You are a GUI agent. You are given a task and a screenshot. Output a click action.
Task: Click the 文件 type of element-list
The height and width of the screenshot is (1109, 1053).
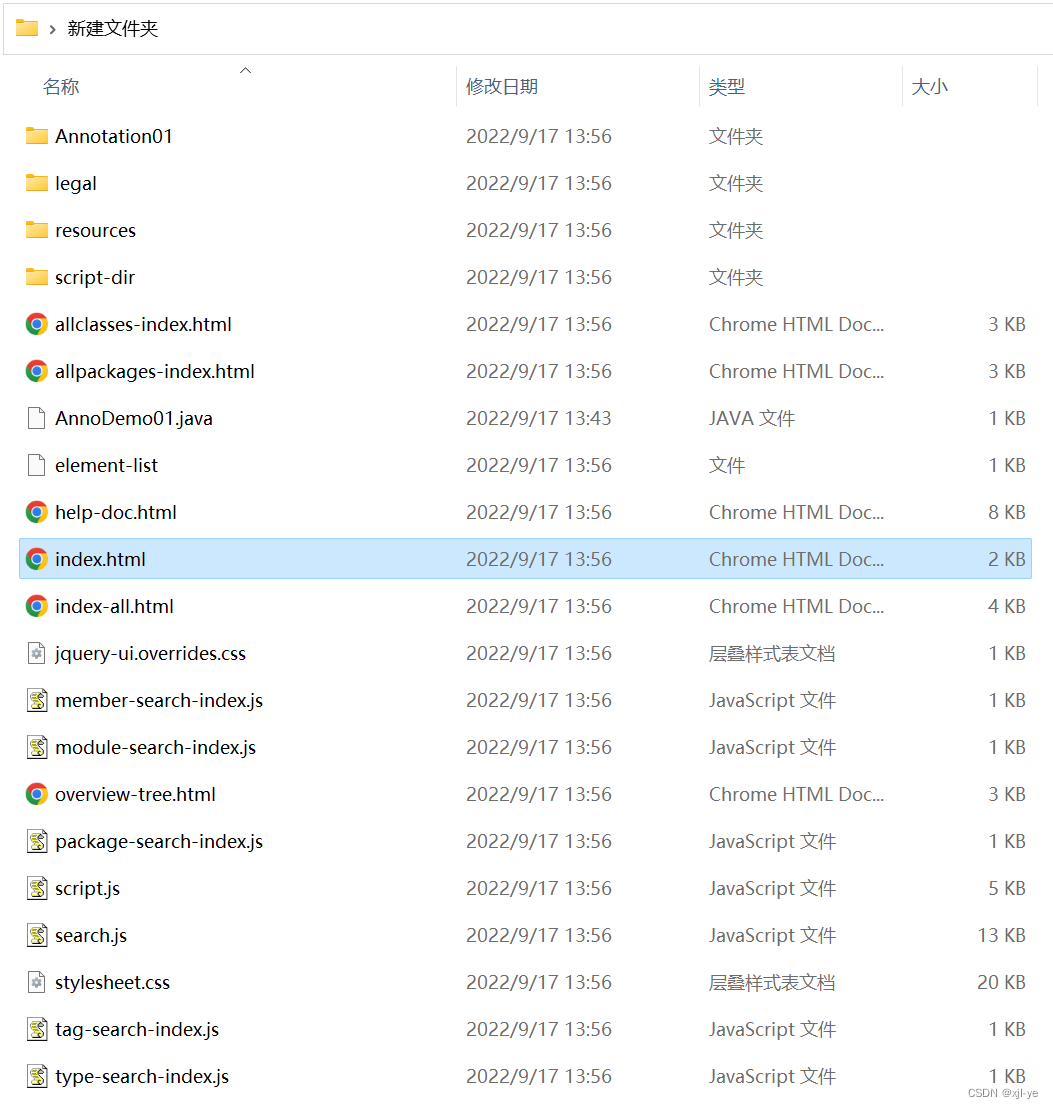coord(727,465)
